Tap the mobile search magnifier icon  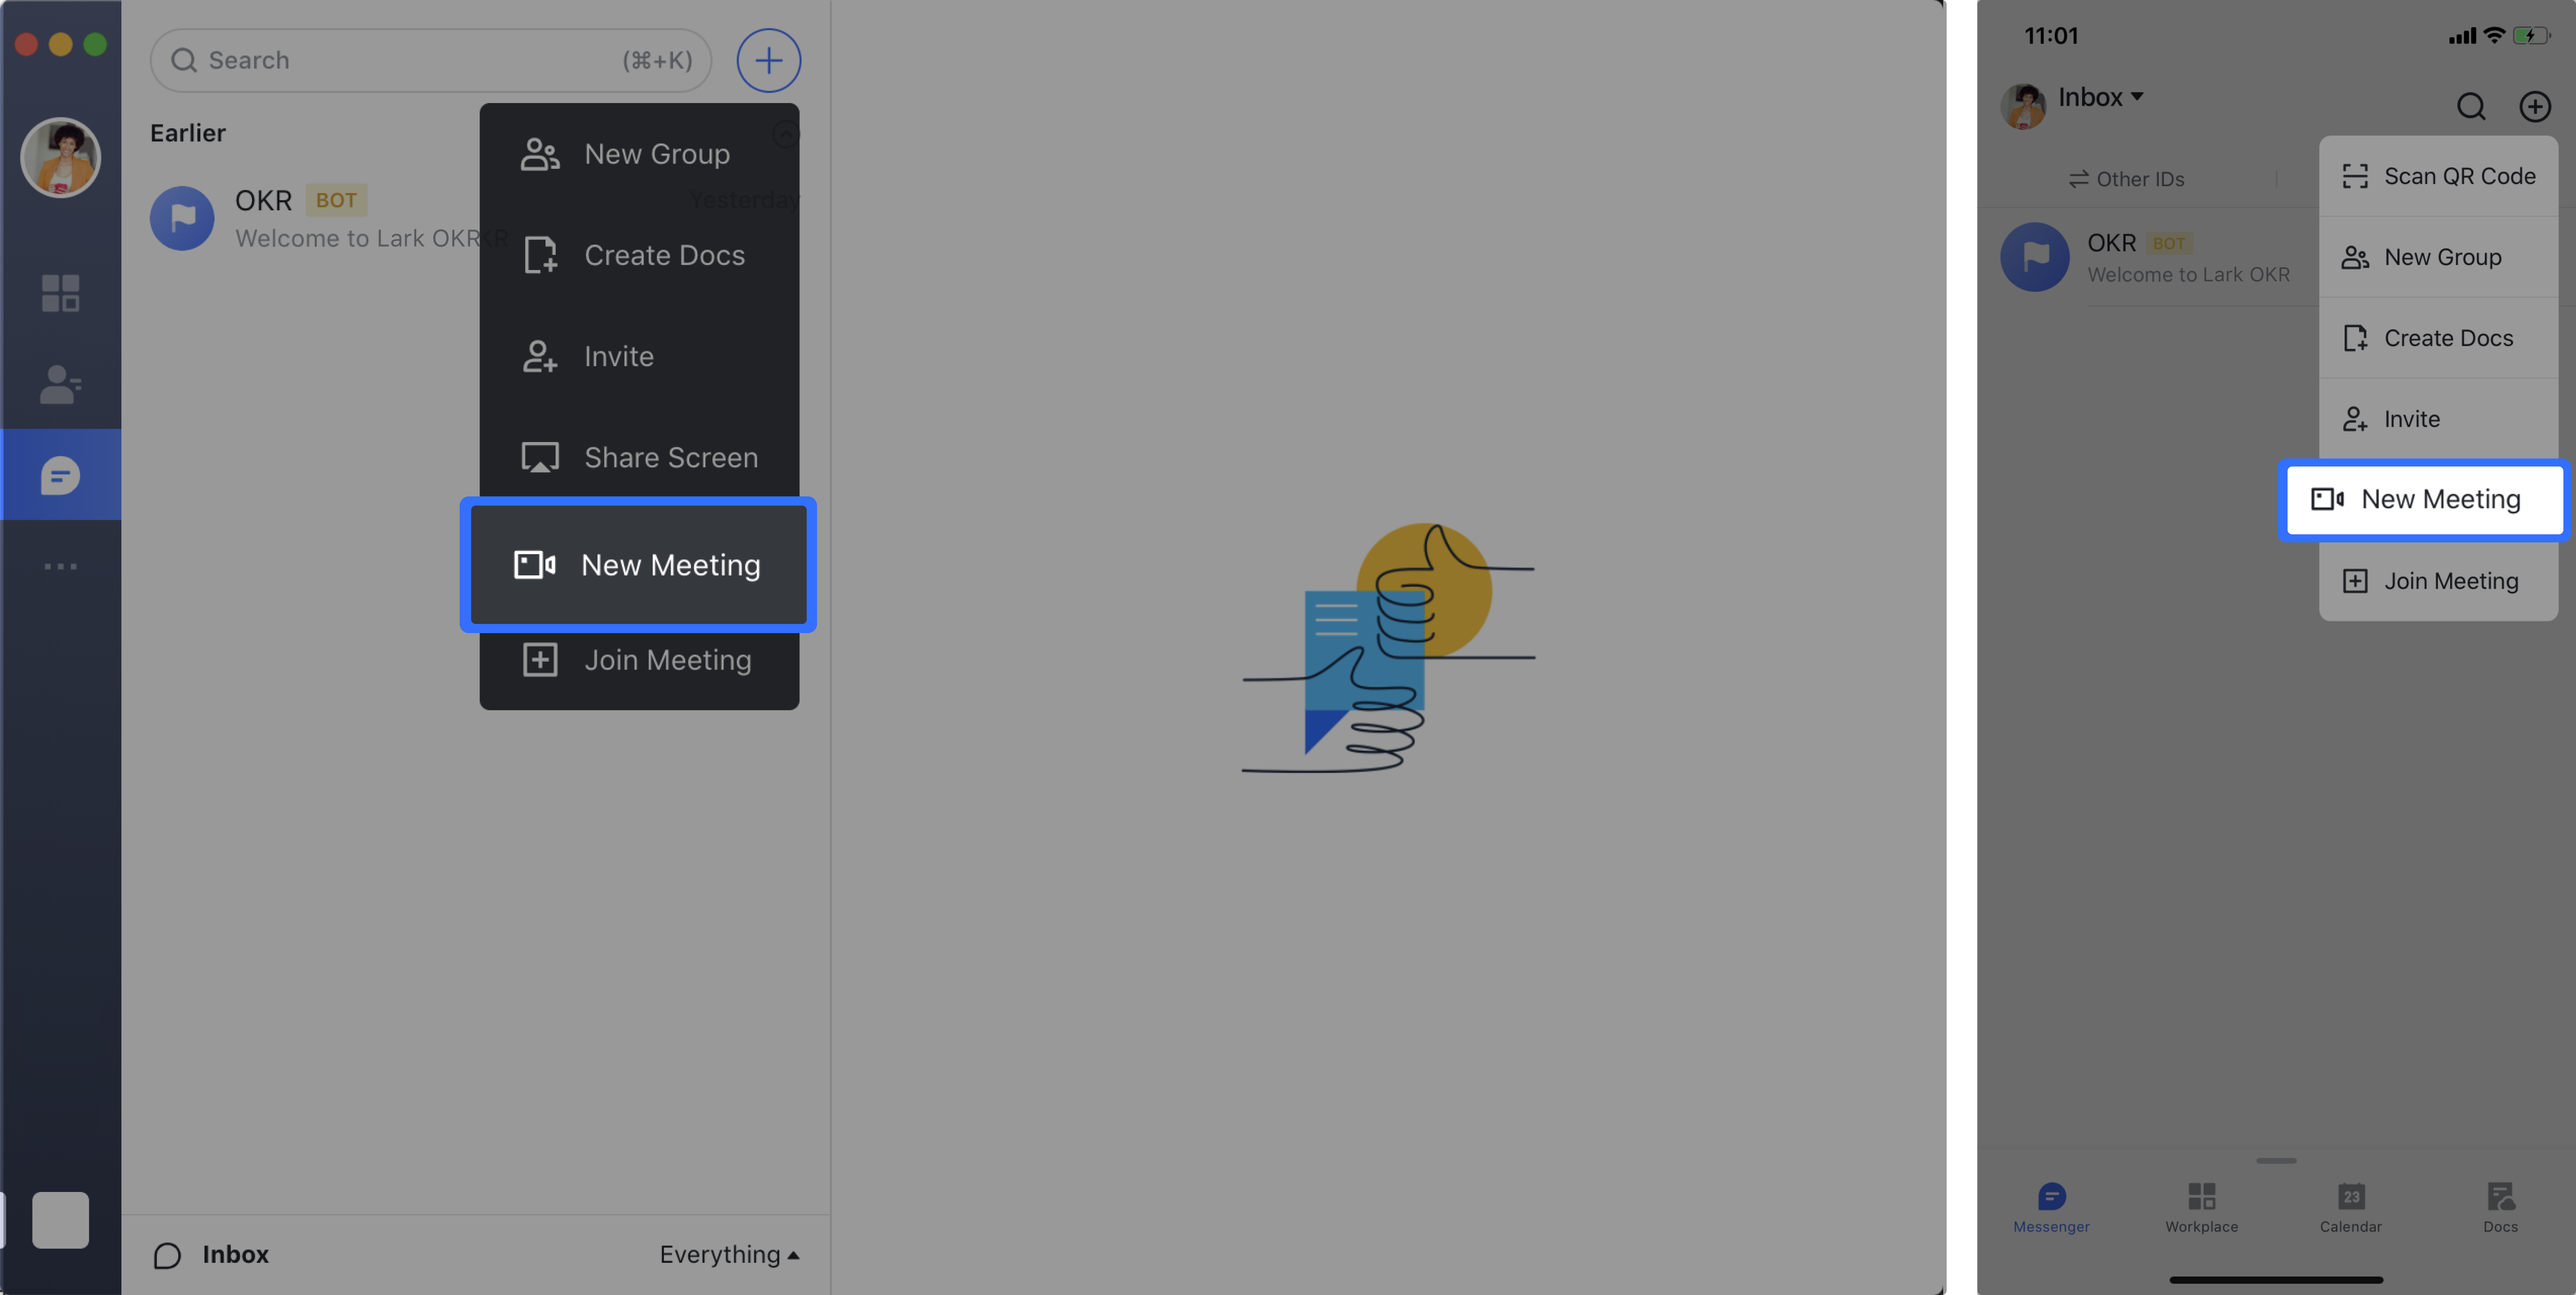pos(2471,106)
